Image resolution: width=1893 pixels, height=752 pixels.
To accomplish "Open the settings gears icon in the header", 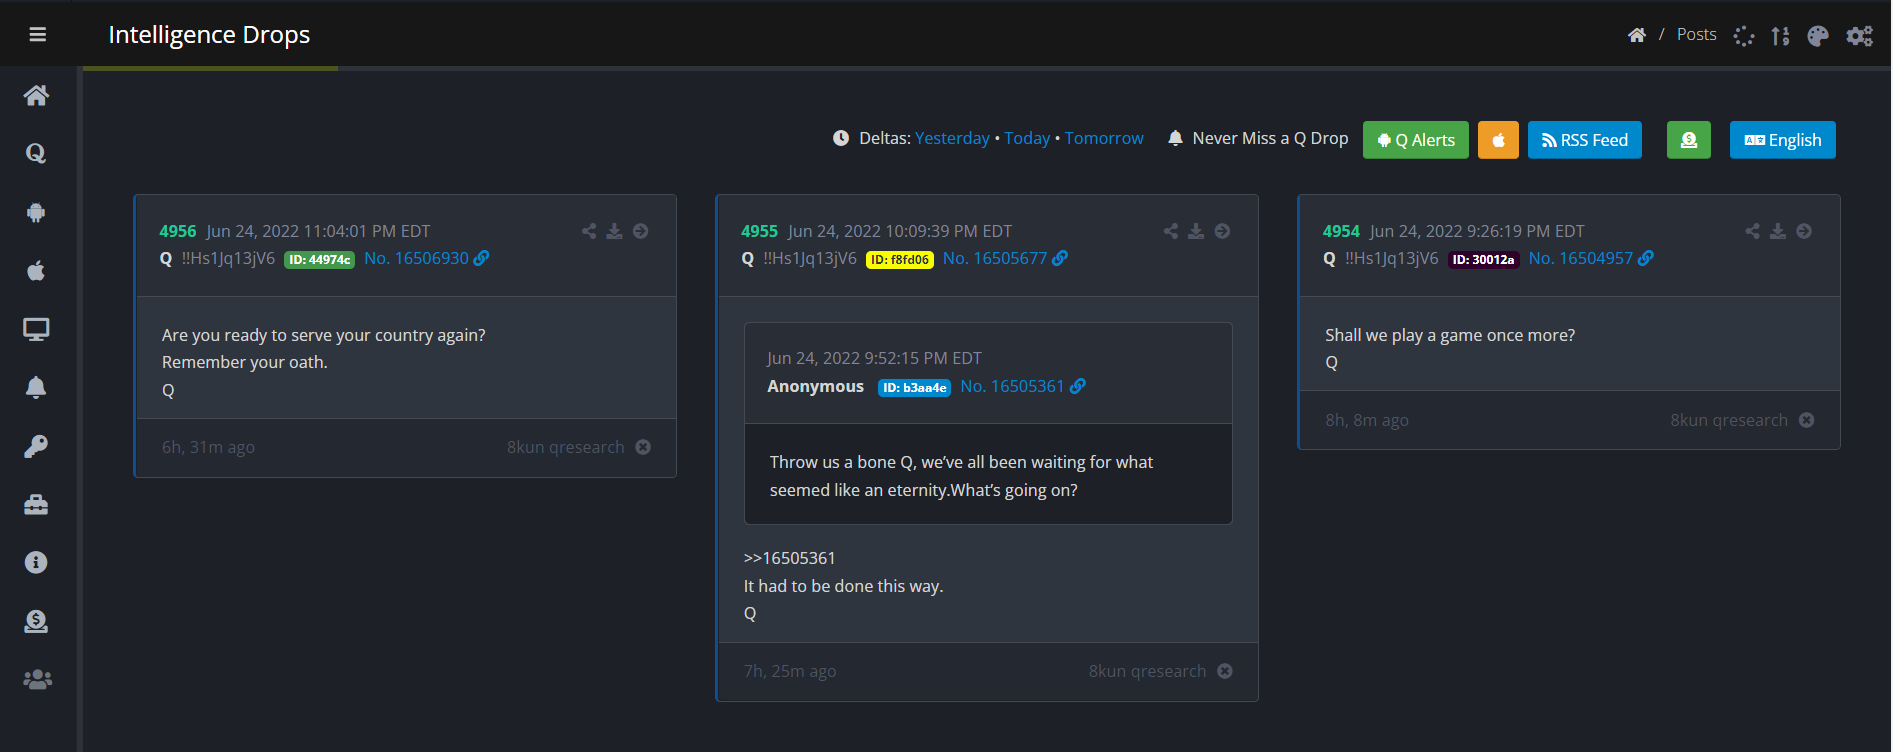I will 1860,36.
